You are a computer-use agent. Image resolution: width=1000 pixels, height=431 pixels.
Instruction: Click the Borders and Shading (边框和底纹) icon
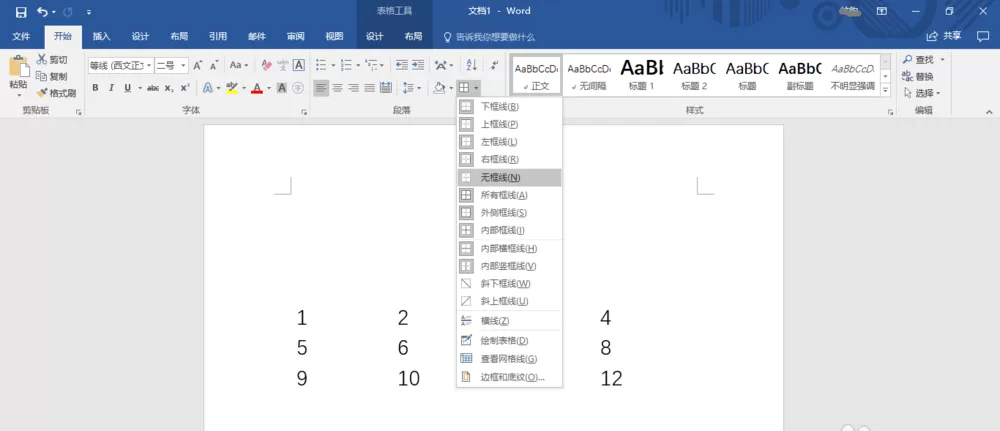point(466,377)
